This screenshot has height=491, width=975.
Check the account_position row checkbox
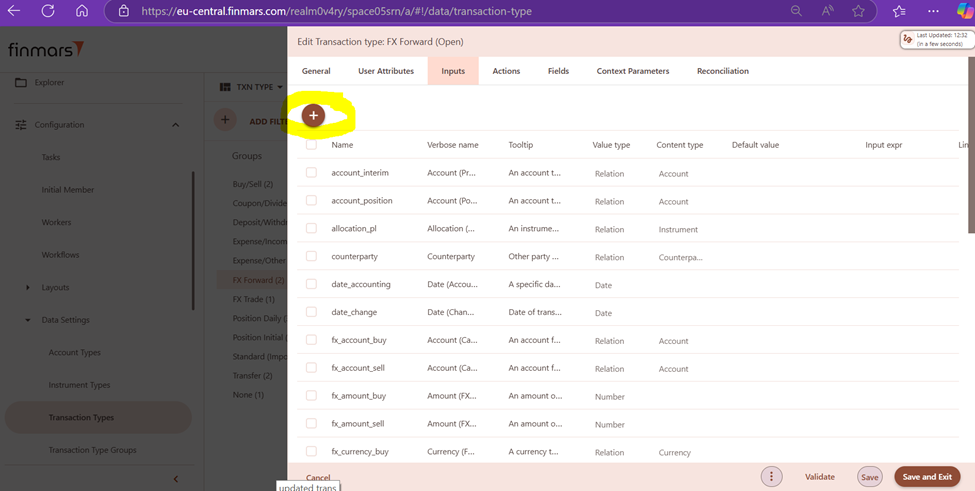coord(312,201)
